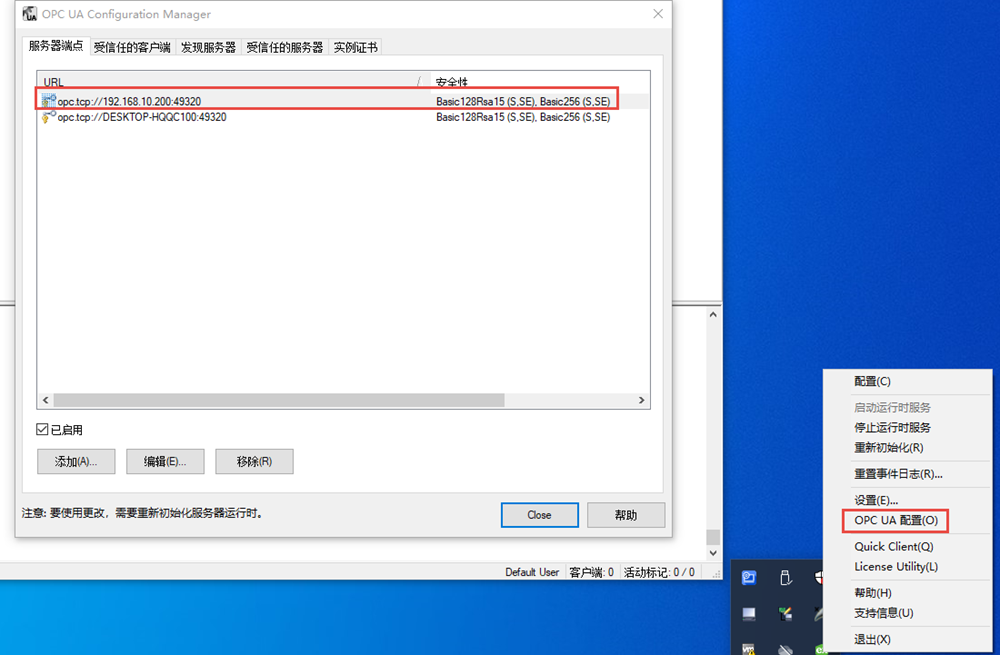The image size is (1000, 655).
Task: Click the up arrow of the background window scrollbar
Action: point(713,314)
